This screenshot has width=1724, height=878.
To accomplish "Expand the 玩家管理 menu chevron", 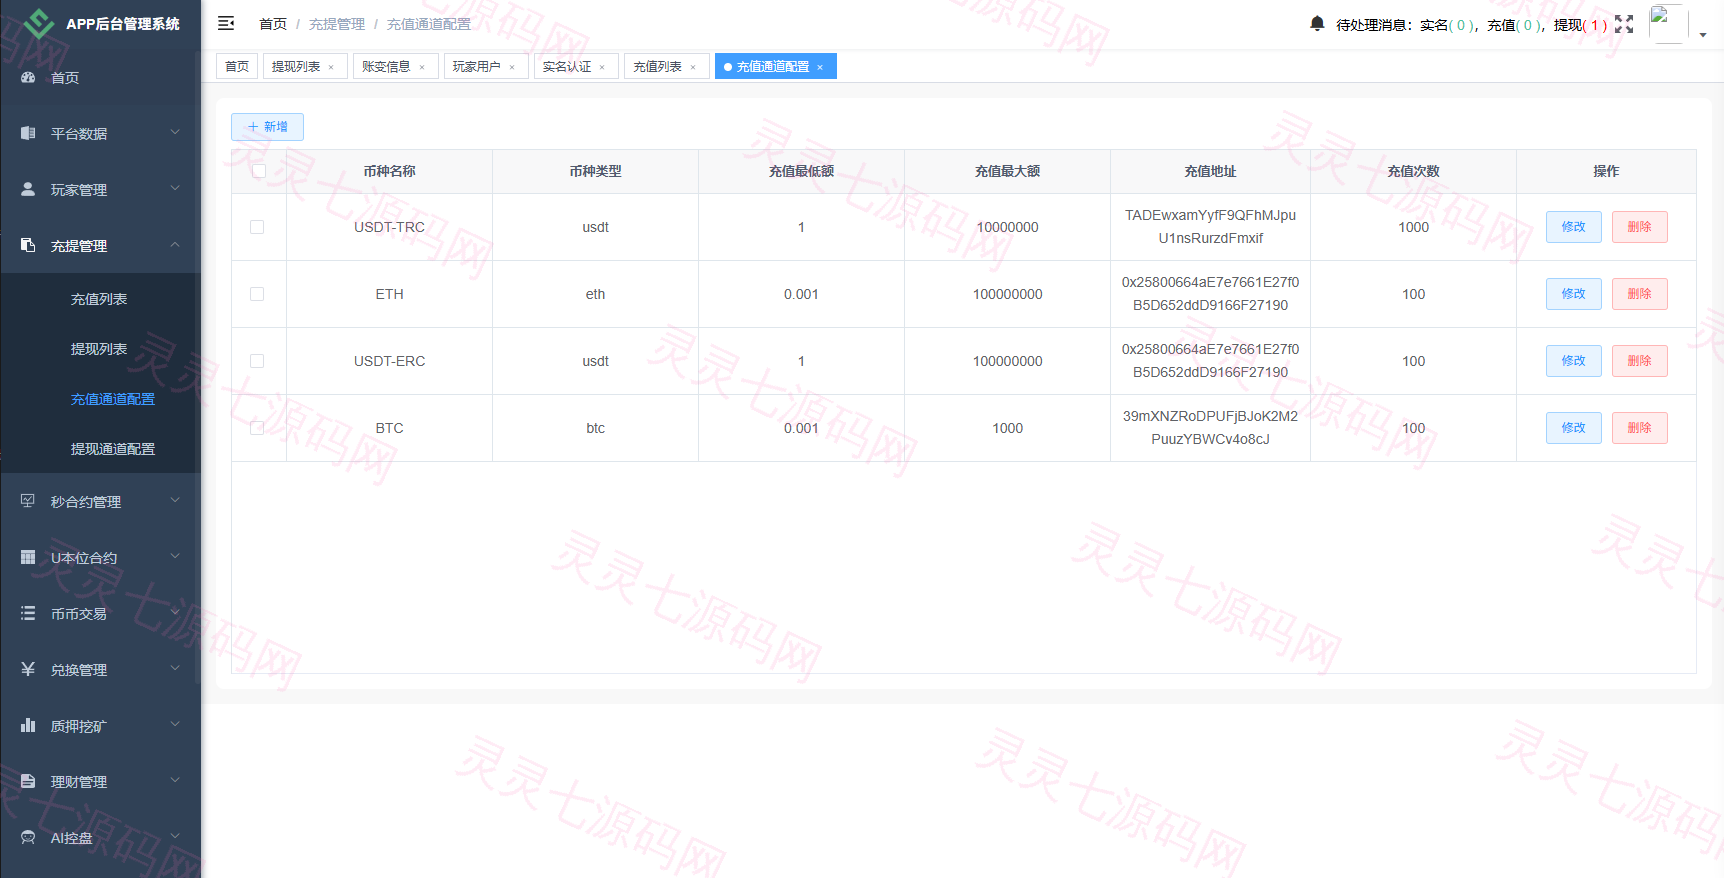I will tap(175, 188).
